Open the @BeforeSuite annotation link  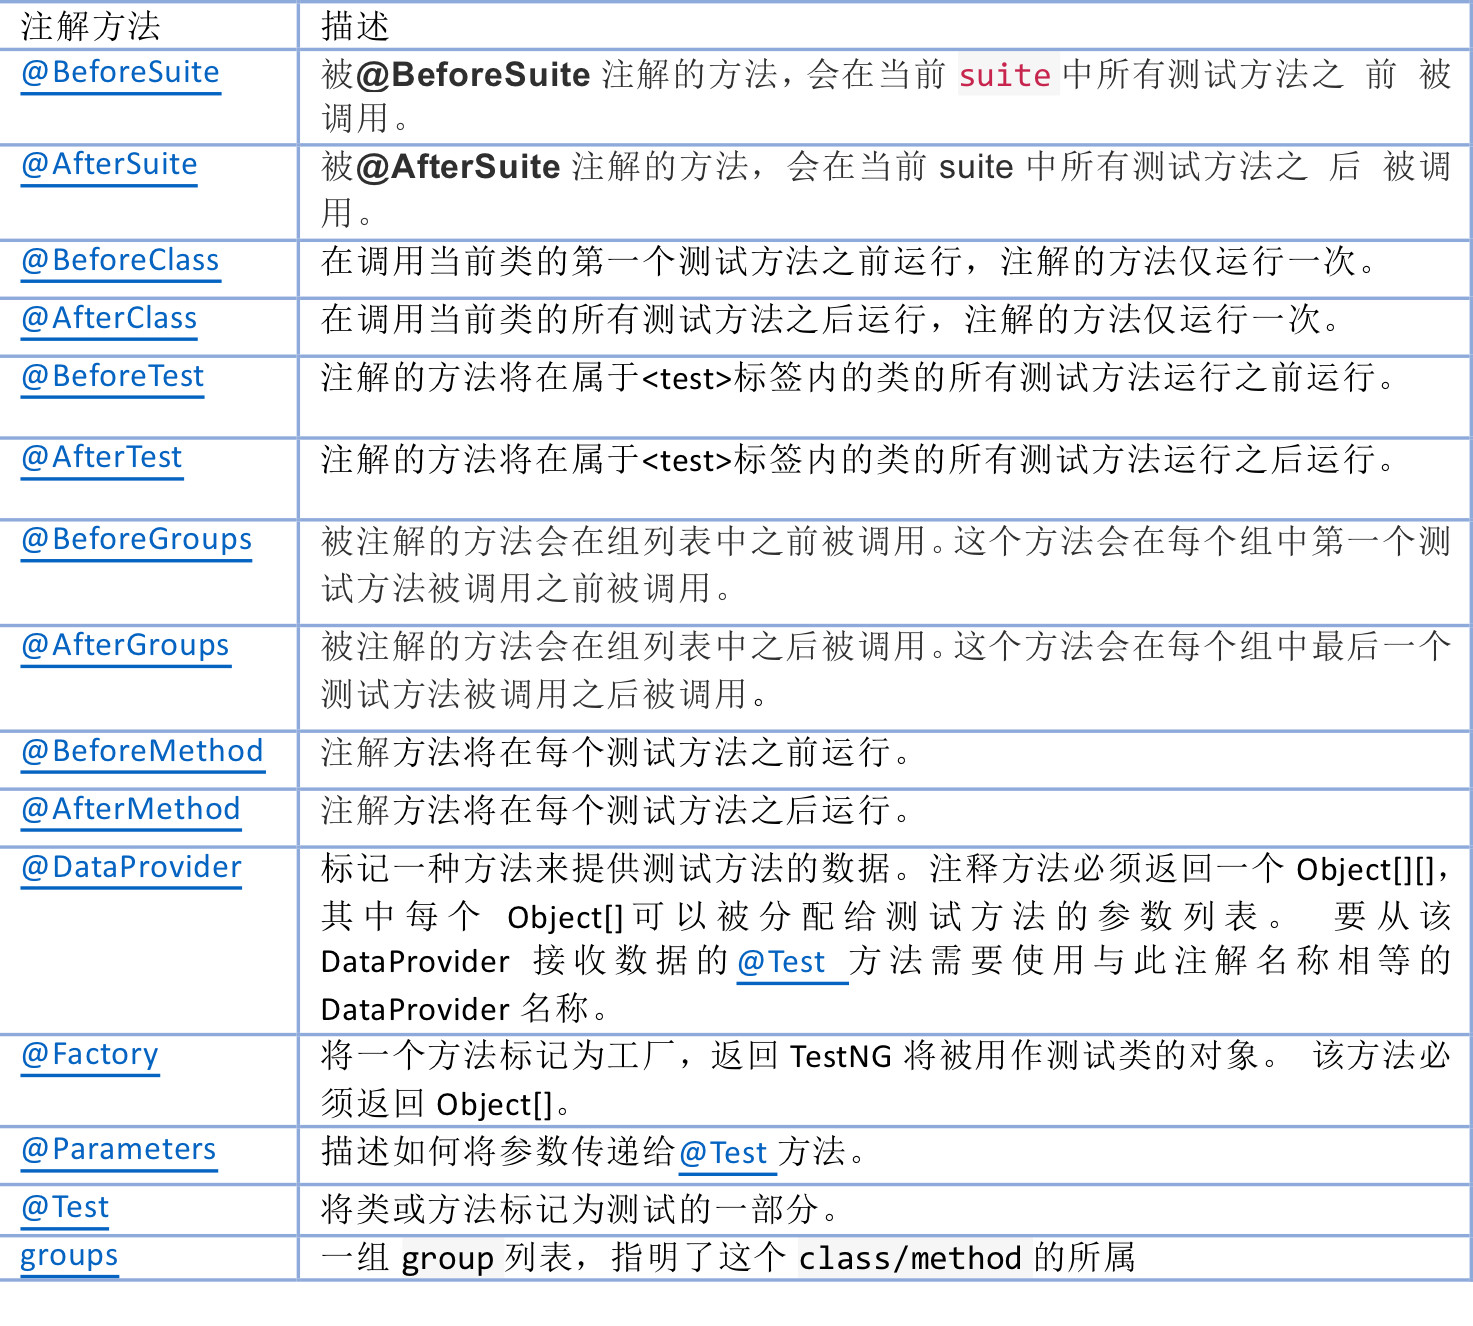tap(121, 73)
